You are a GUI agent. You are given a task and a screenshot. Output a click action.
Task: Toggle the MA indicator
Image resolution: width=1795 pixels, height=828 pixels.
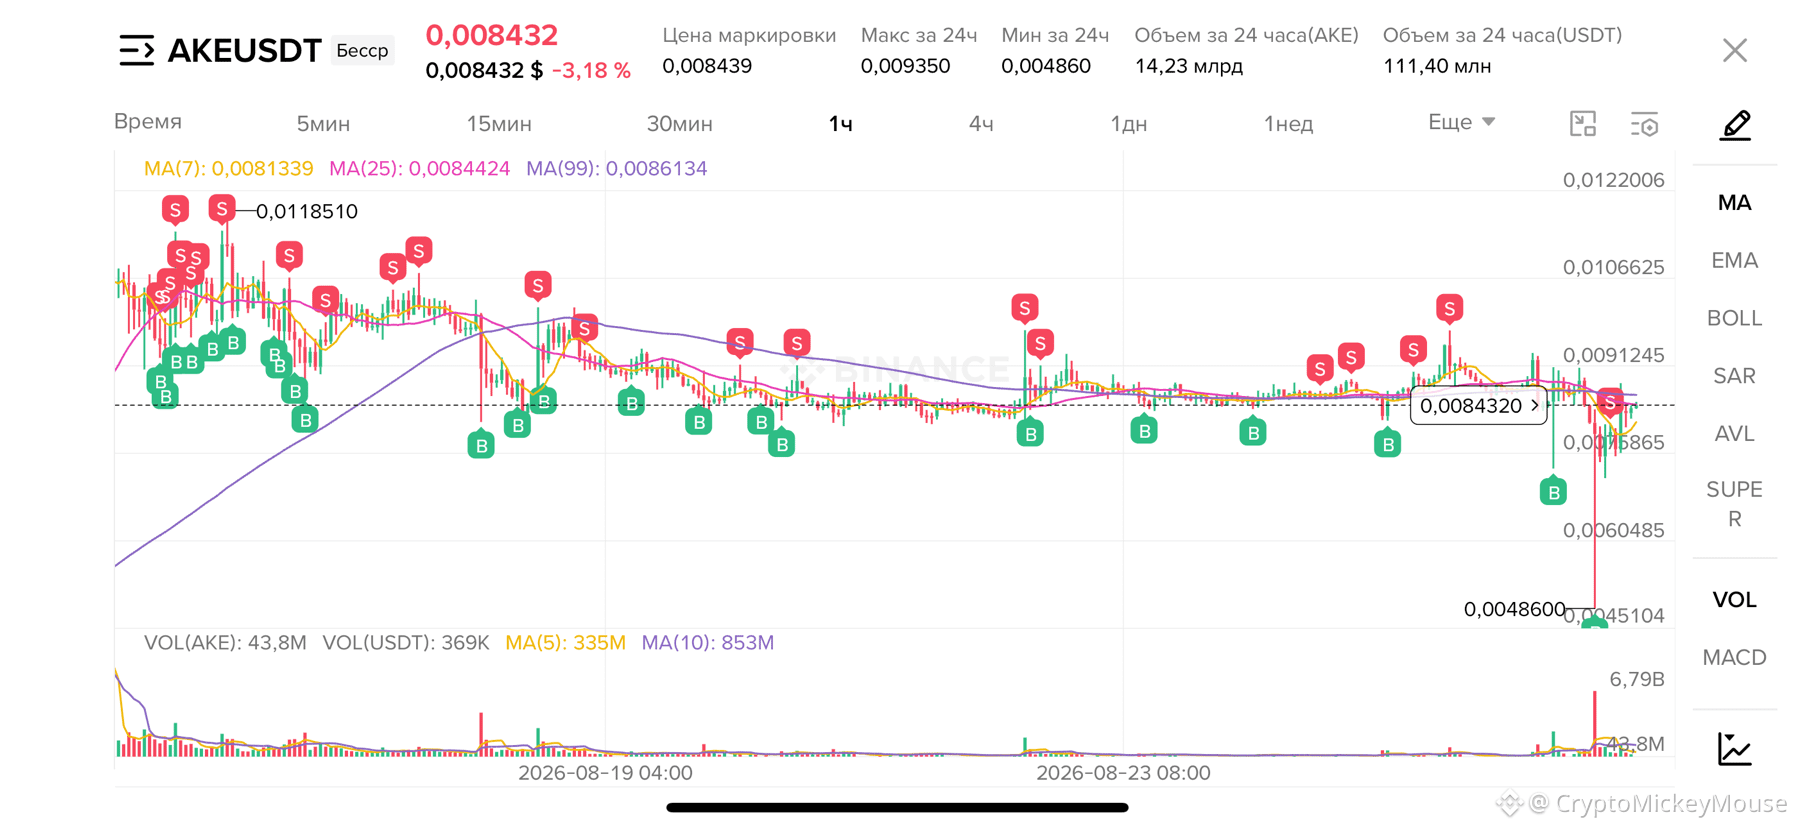(x=1734, y=203)
